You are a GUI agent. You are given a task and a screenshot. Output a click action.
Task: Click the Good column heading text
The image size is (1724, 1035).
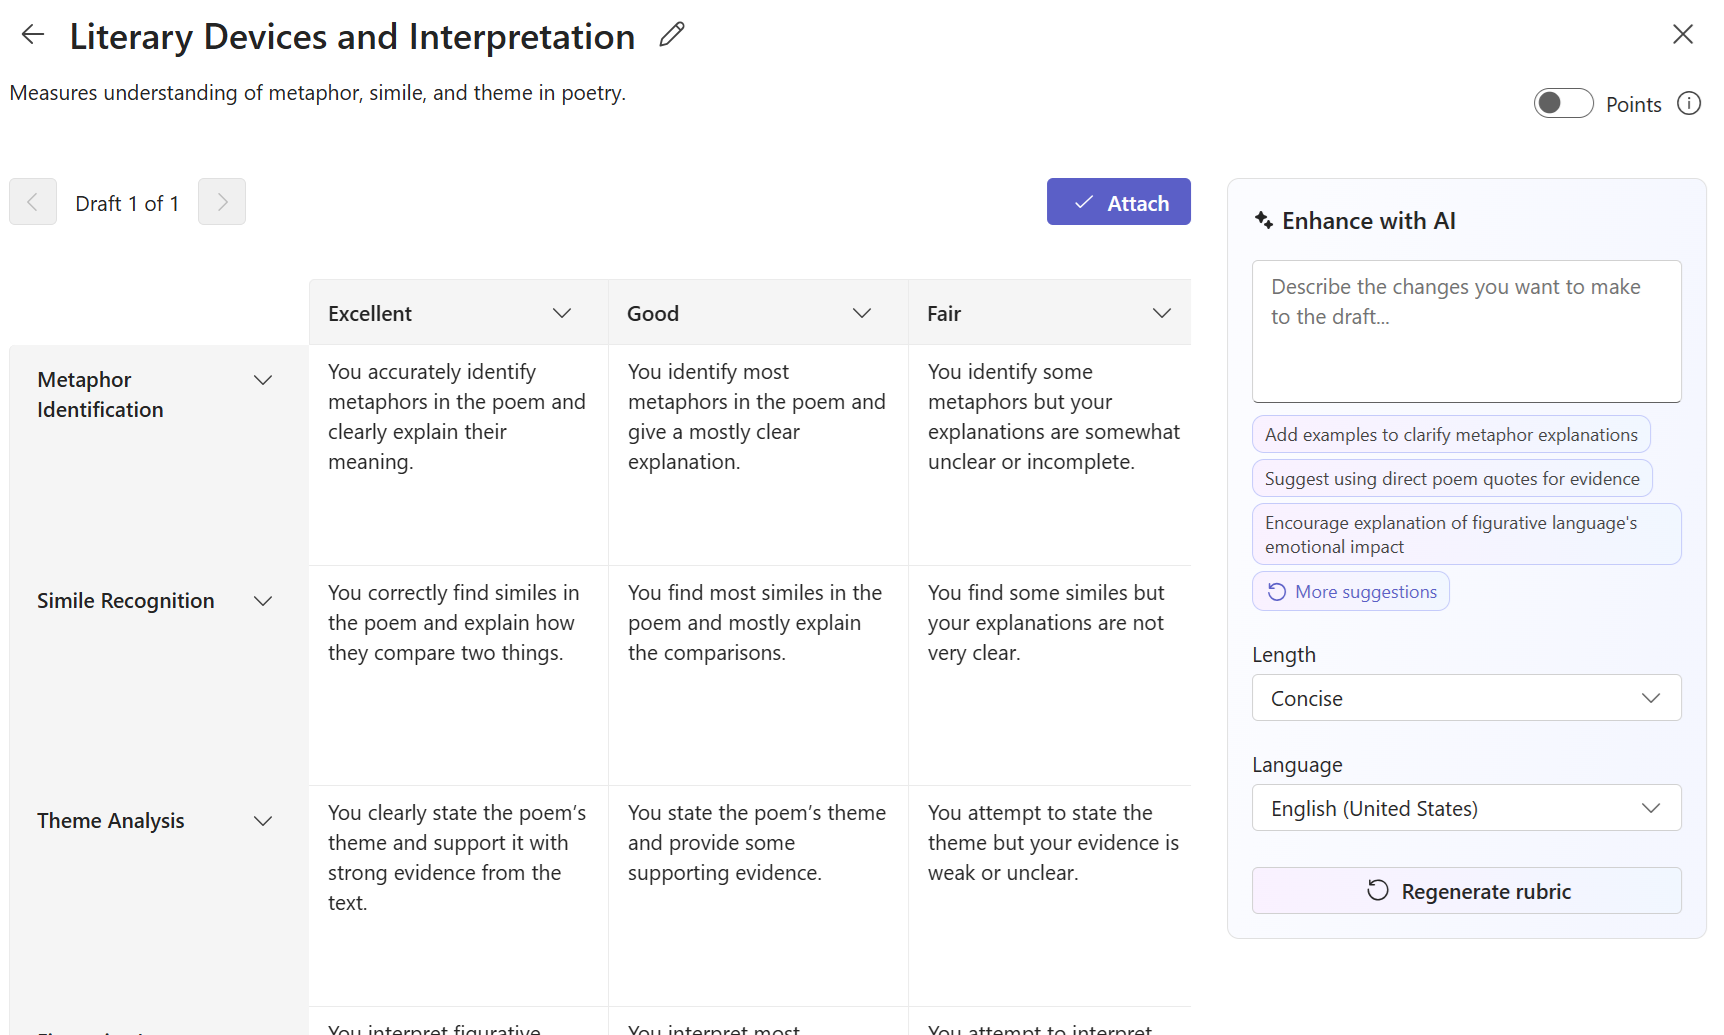(653, 314)
